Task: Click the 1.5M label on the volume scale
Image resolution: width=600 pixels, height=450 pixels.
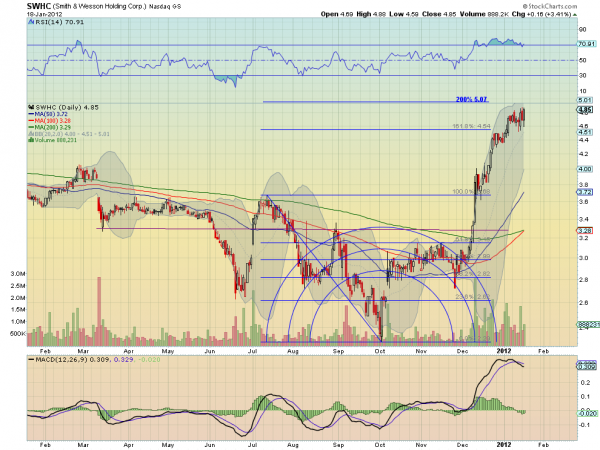Action: 18,310
